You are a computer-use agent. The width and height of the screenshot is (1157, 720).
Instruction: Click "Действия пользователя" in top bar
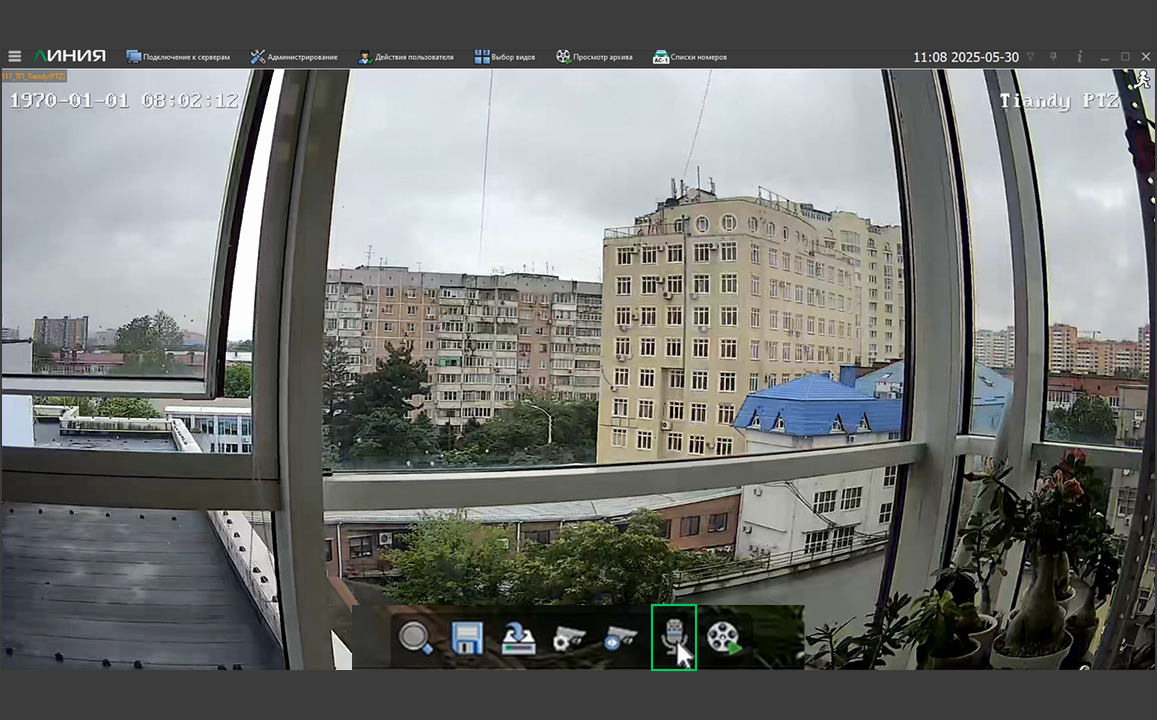pos(406,57)
